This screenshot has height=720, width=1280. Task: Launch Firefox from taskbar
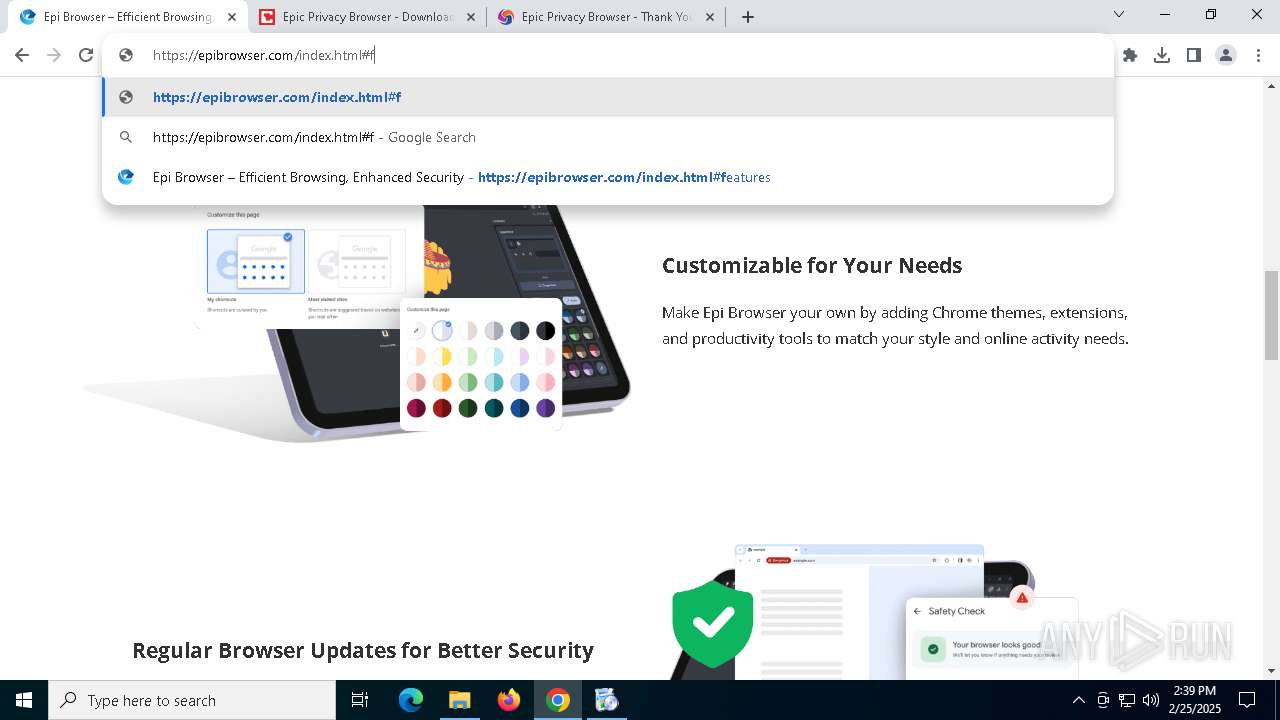point(509,700)
